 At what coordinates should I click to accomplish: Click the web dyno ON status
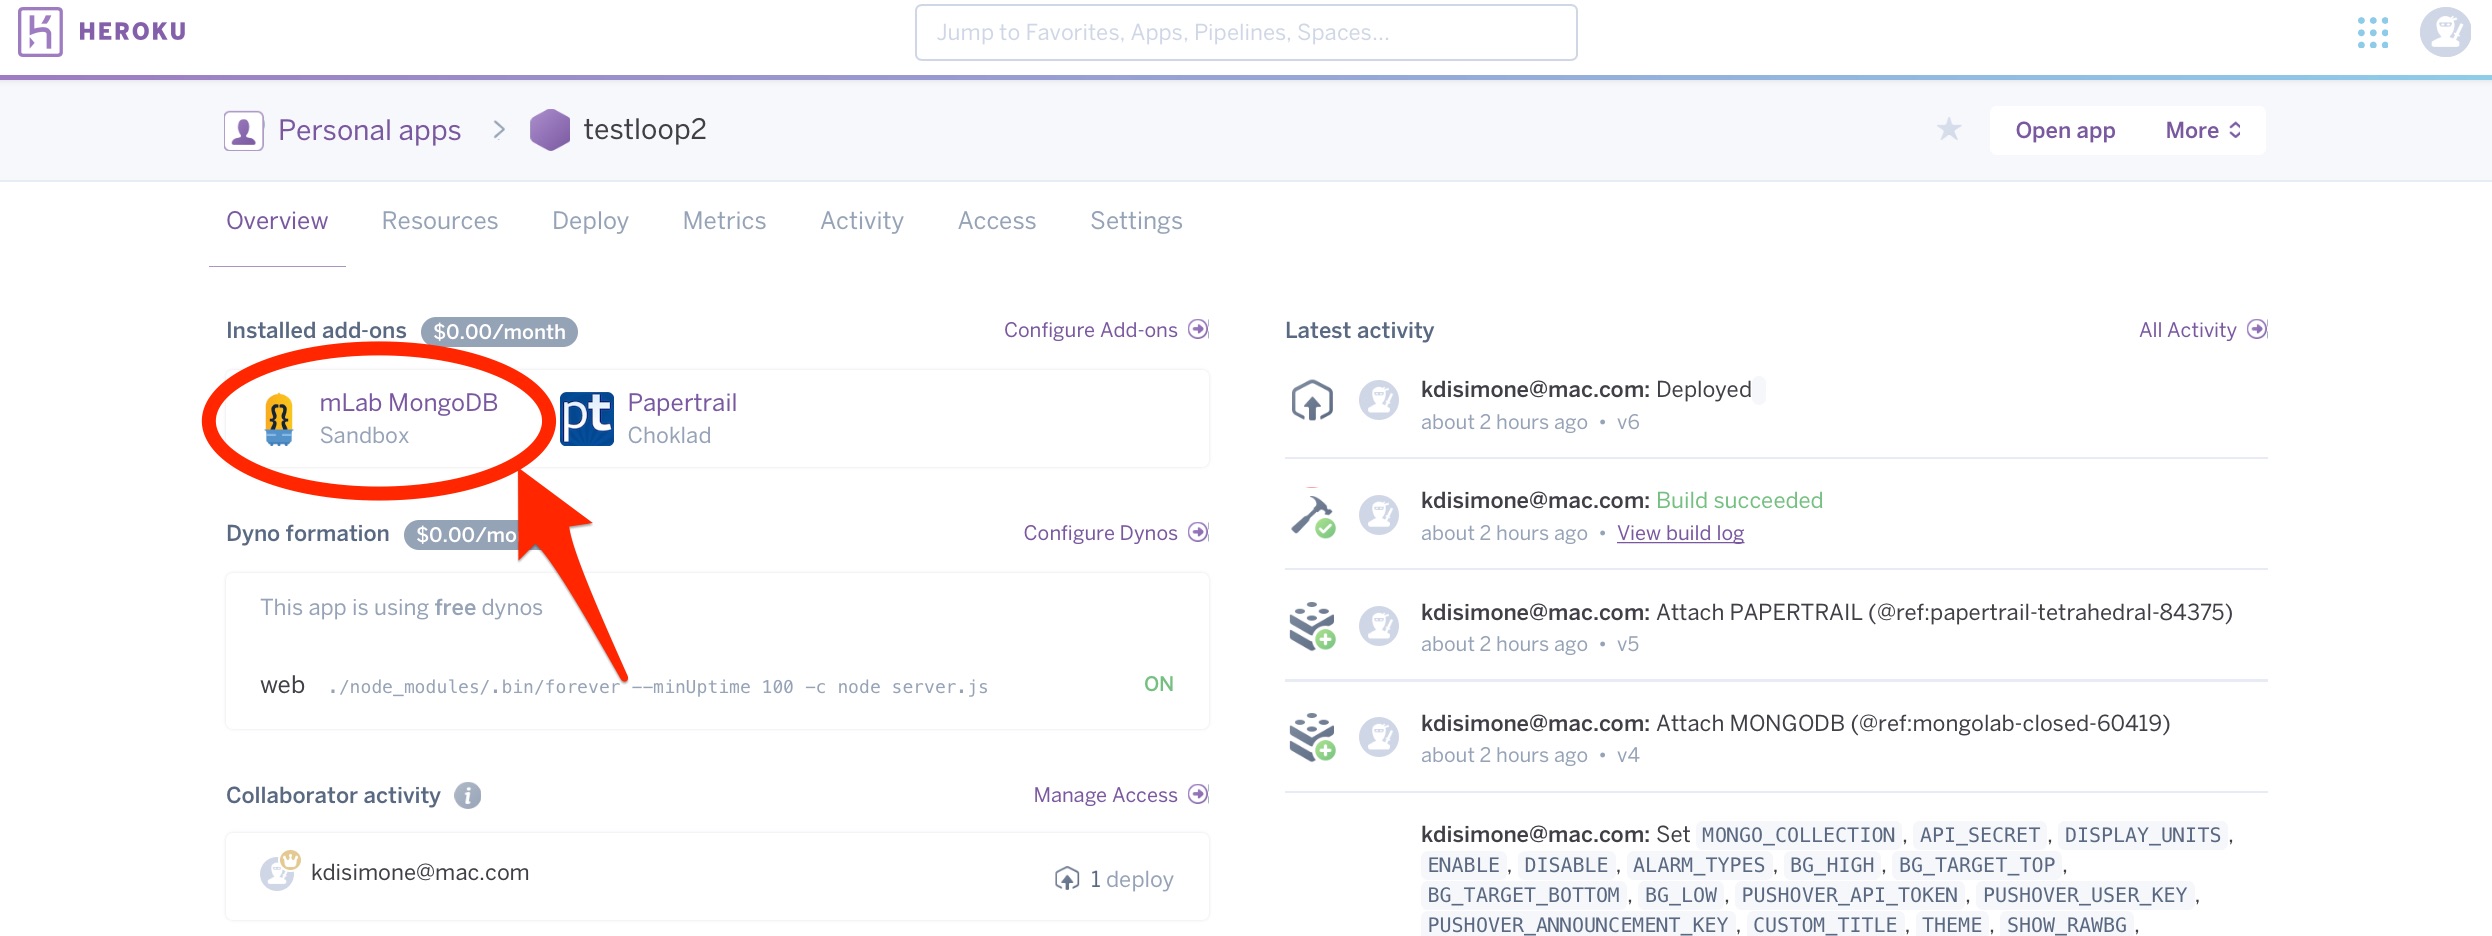tap(1158, 684)
